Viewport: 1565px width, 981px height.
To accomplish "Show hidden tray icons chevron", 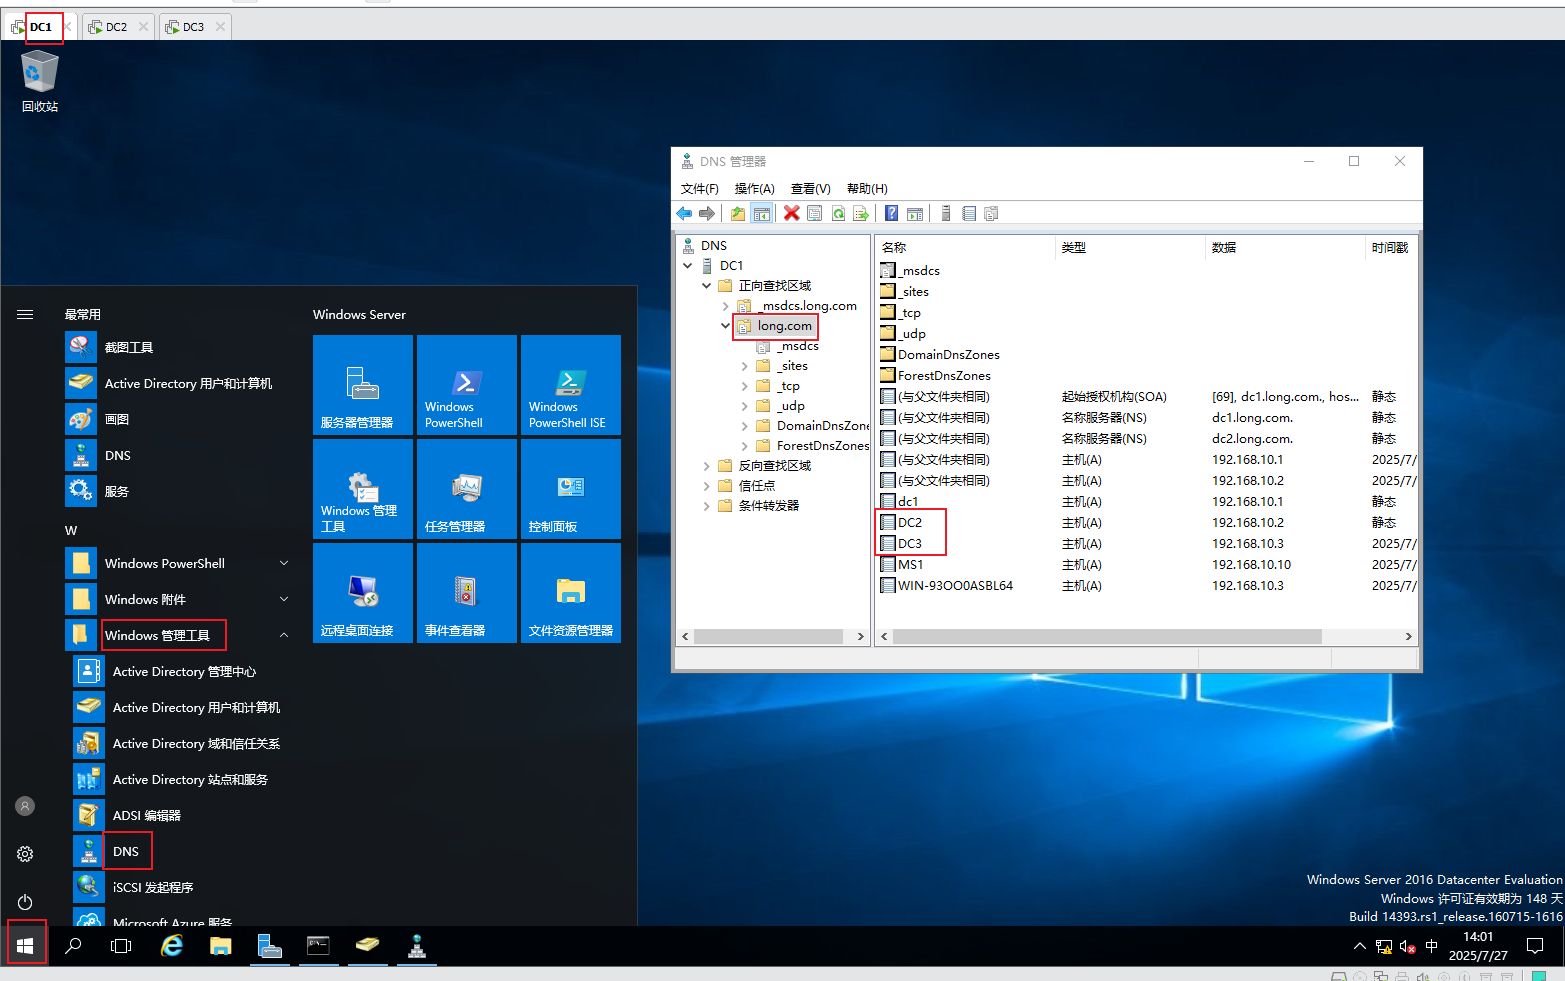I will coord(1359,946).
